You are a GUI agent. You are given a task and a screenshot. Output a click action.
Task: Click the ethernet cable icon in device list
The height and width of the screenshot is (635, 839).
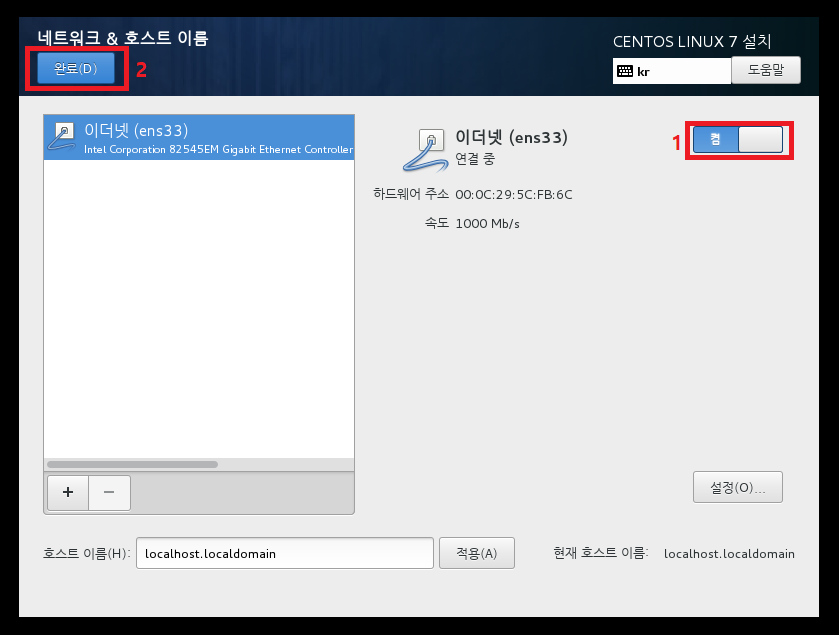(62, 136)
